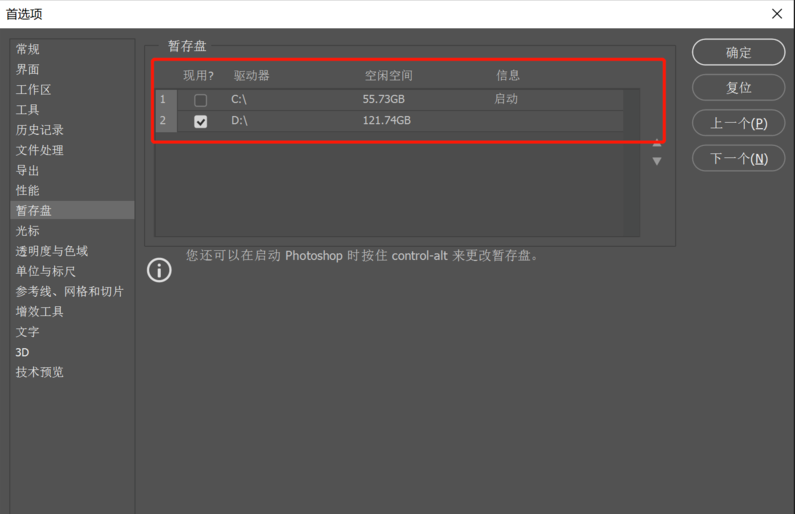Go to next page with 下一个(N)
This screenshot has height=514, width=795.
pos(738,158)
